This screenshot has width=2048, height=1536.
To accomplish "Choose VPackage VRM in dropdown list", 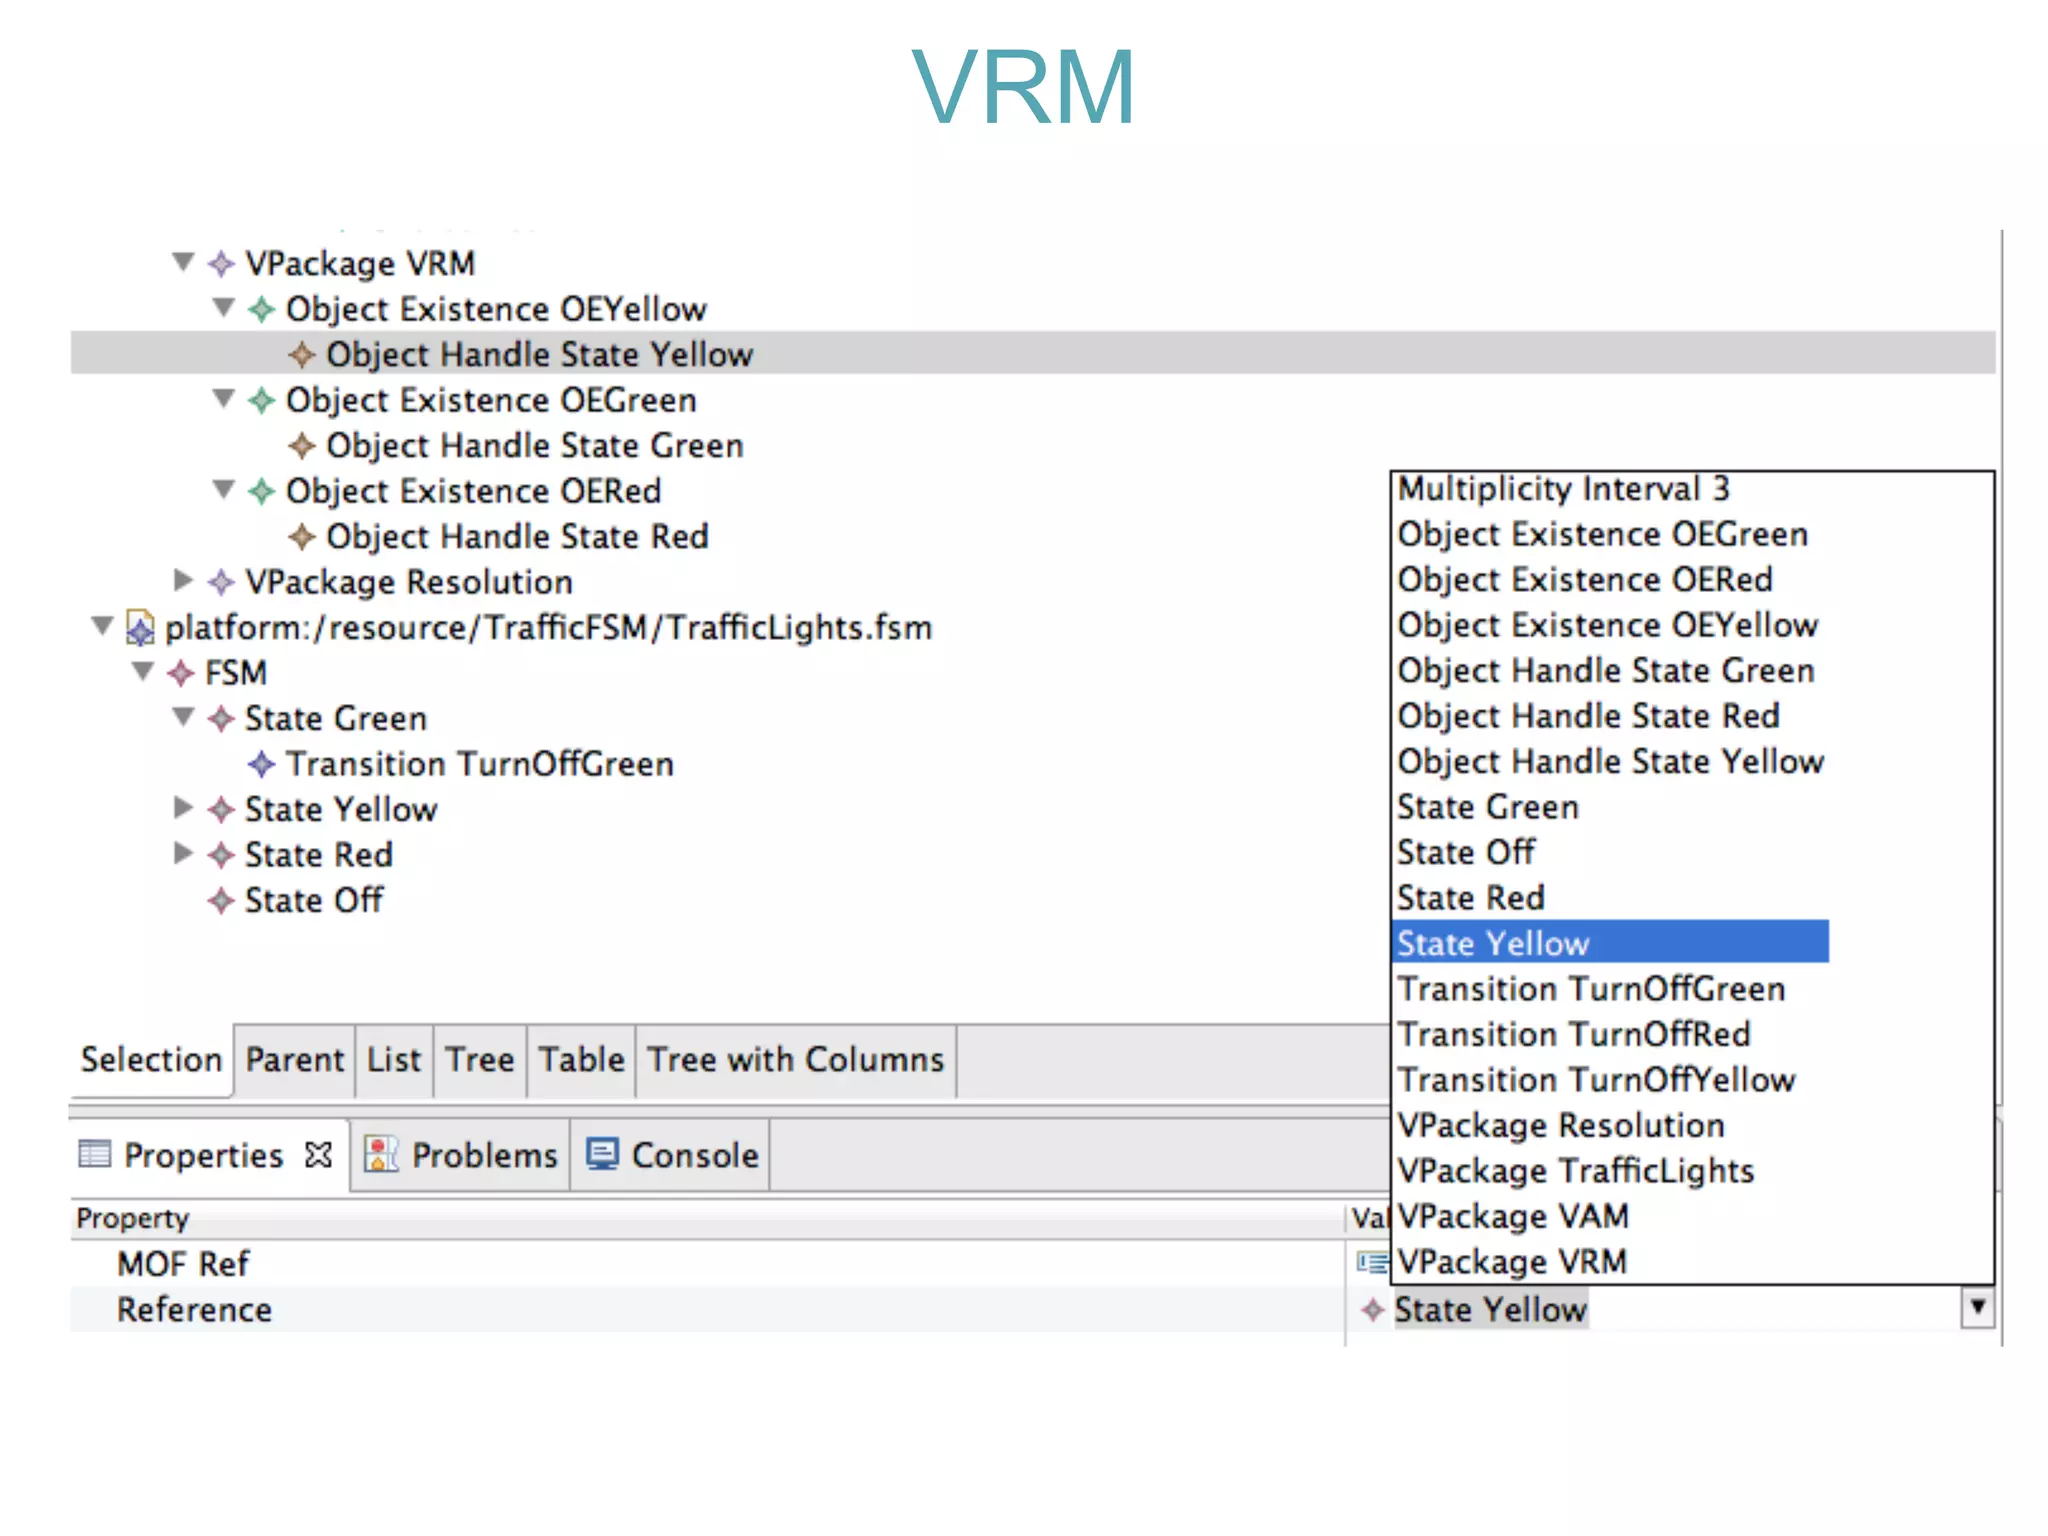I will [1511, 1263].
